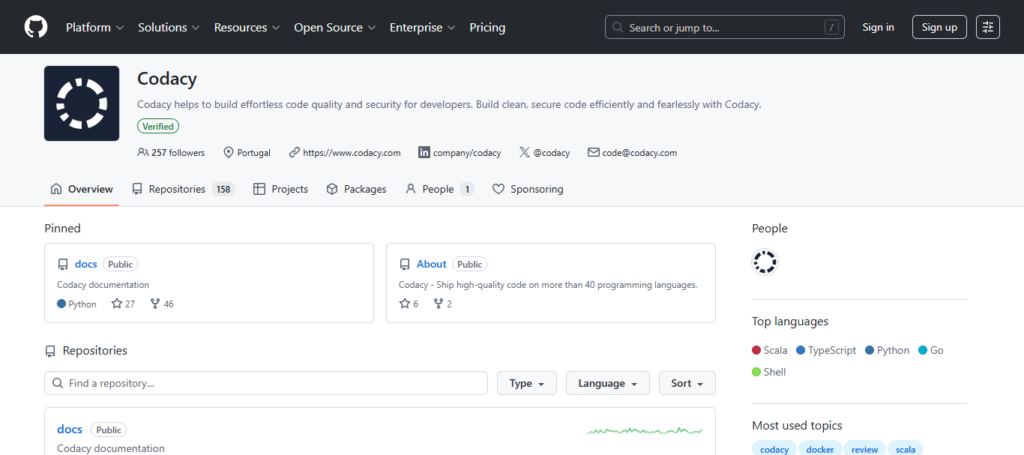Open the @codacy profile link
The height and width of the screenshot is (455, 1024).
click(x=552, y=153)
